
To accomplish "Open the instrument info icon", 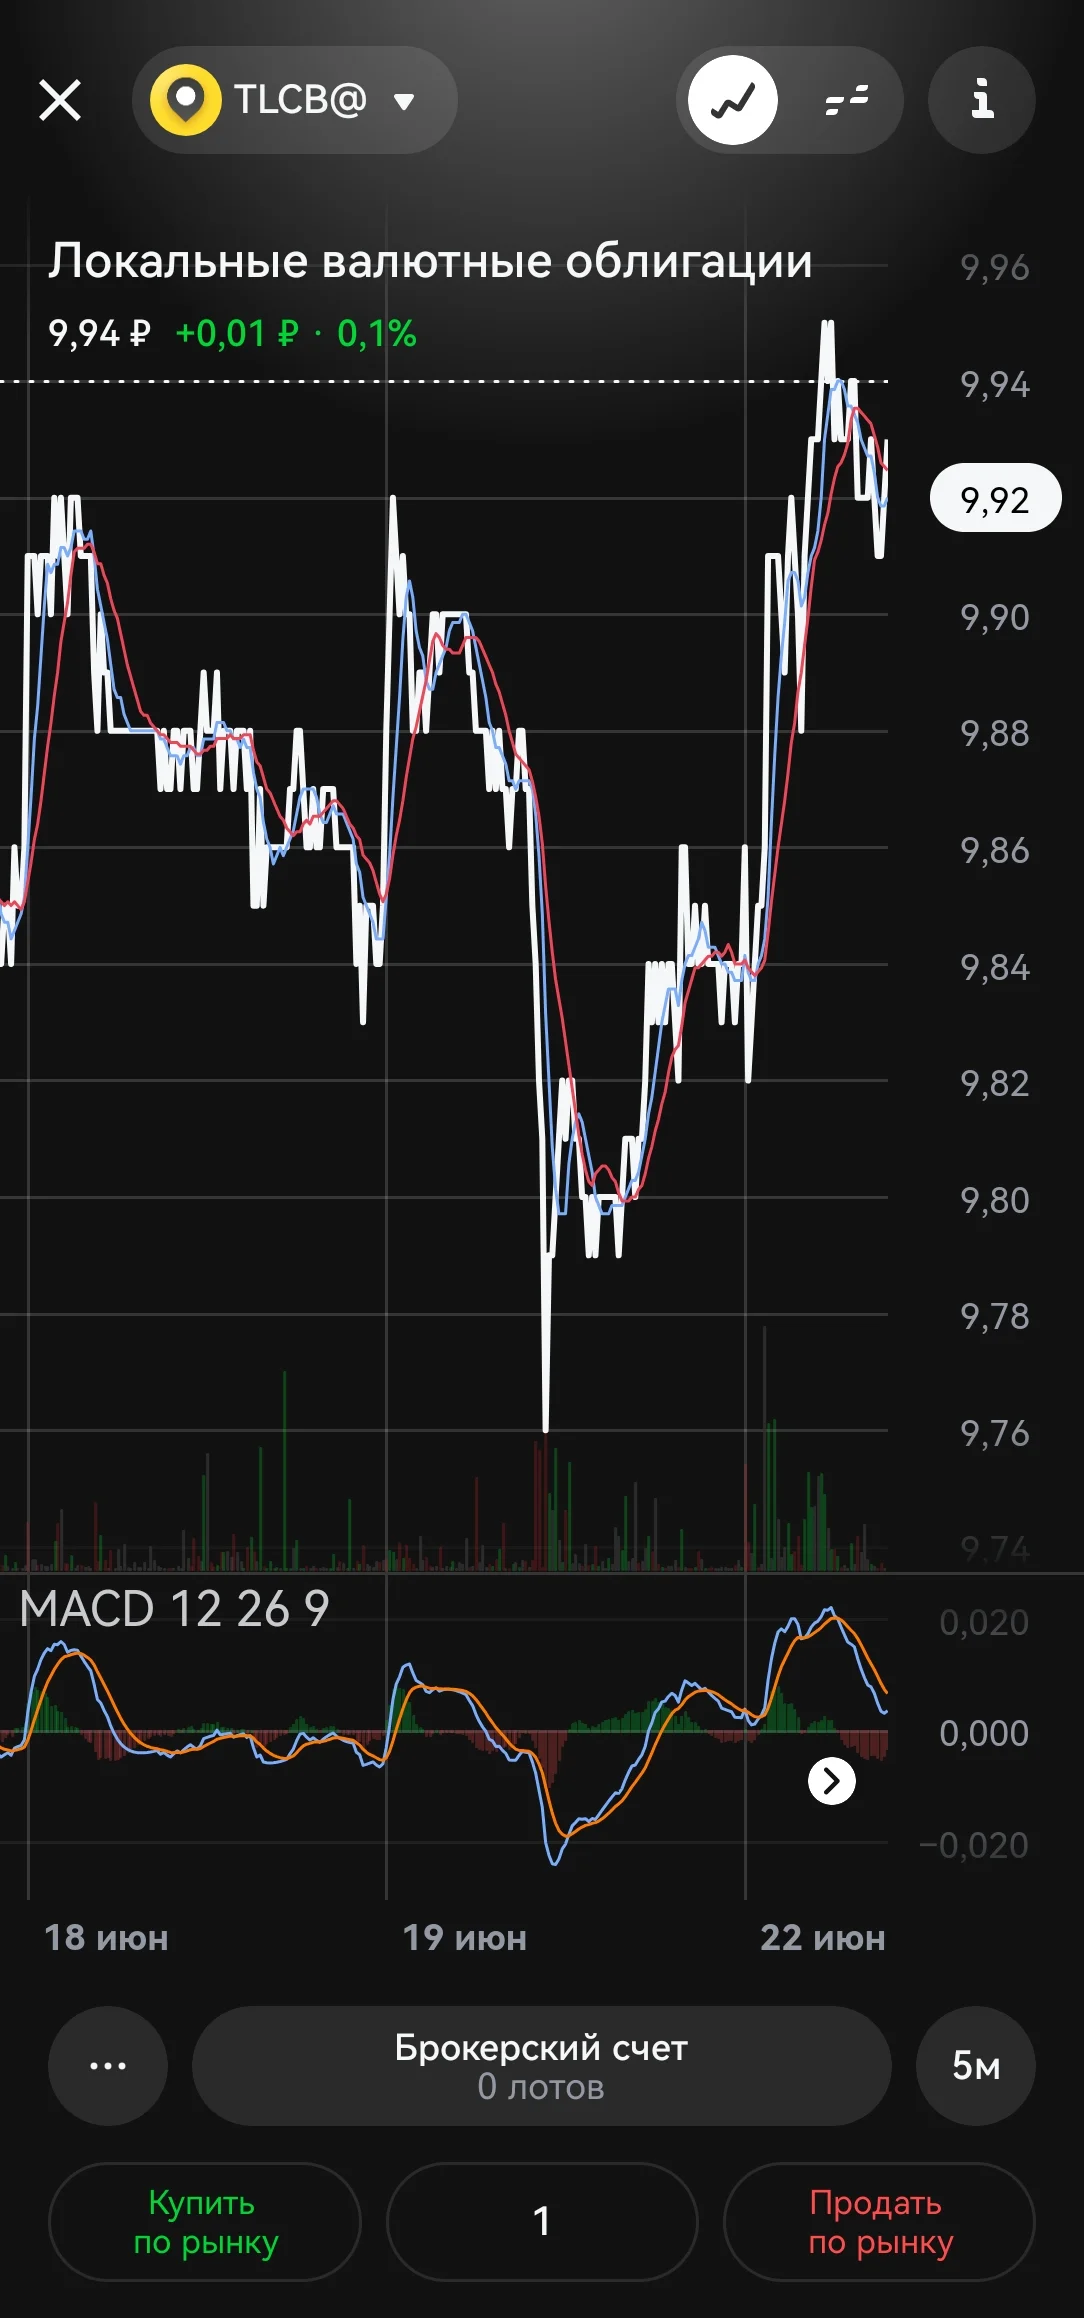I will [x=982, y=100].
